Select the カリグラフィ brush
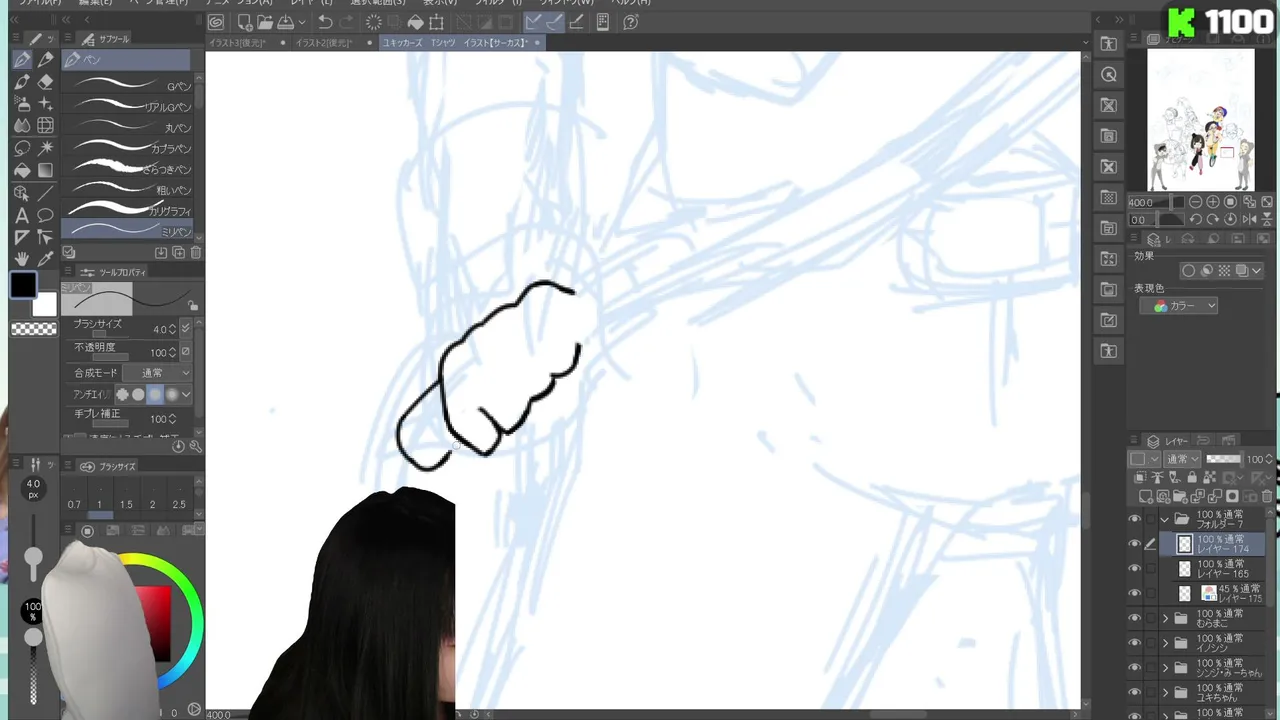The height and width of the screenshot is (720, 1280). click(127, 210)
